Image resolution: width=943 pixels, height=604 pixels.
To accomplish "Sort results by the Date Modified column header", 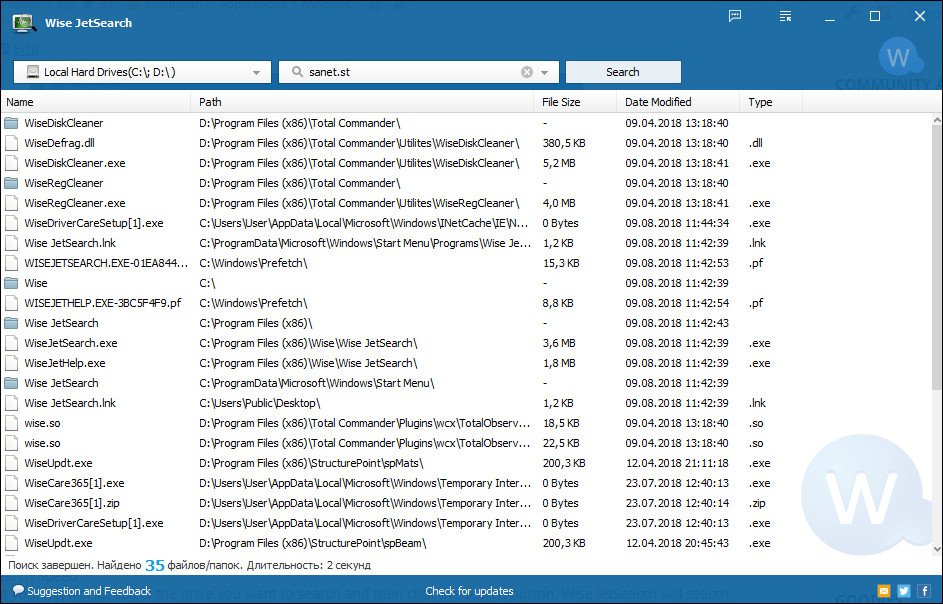I will pyautogui.click(x=678, y=102).
